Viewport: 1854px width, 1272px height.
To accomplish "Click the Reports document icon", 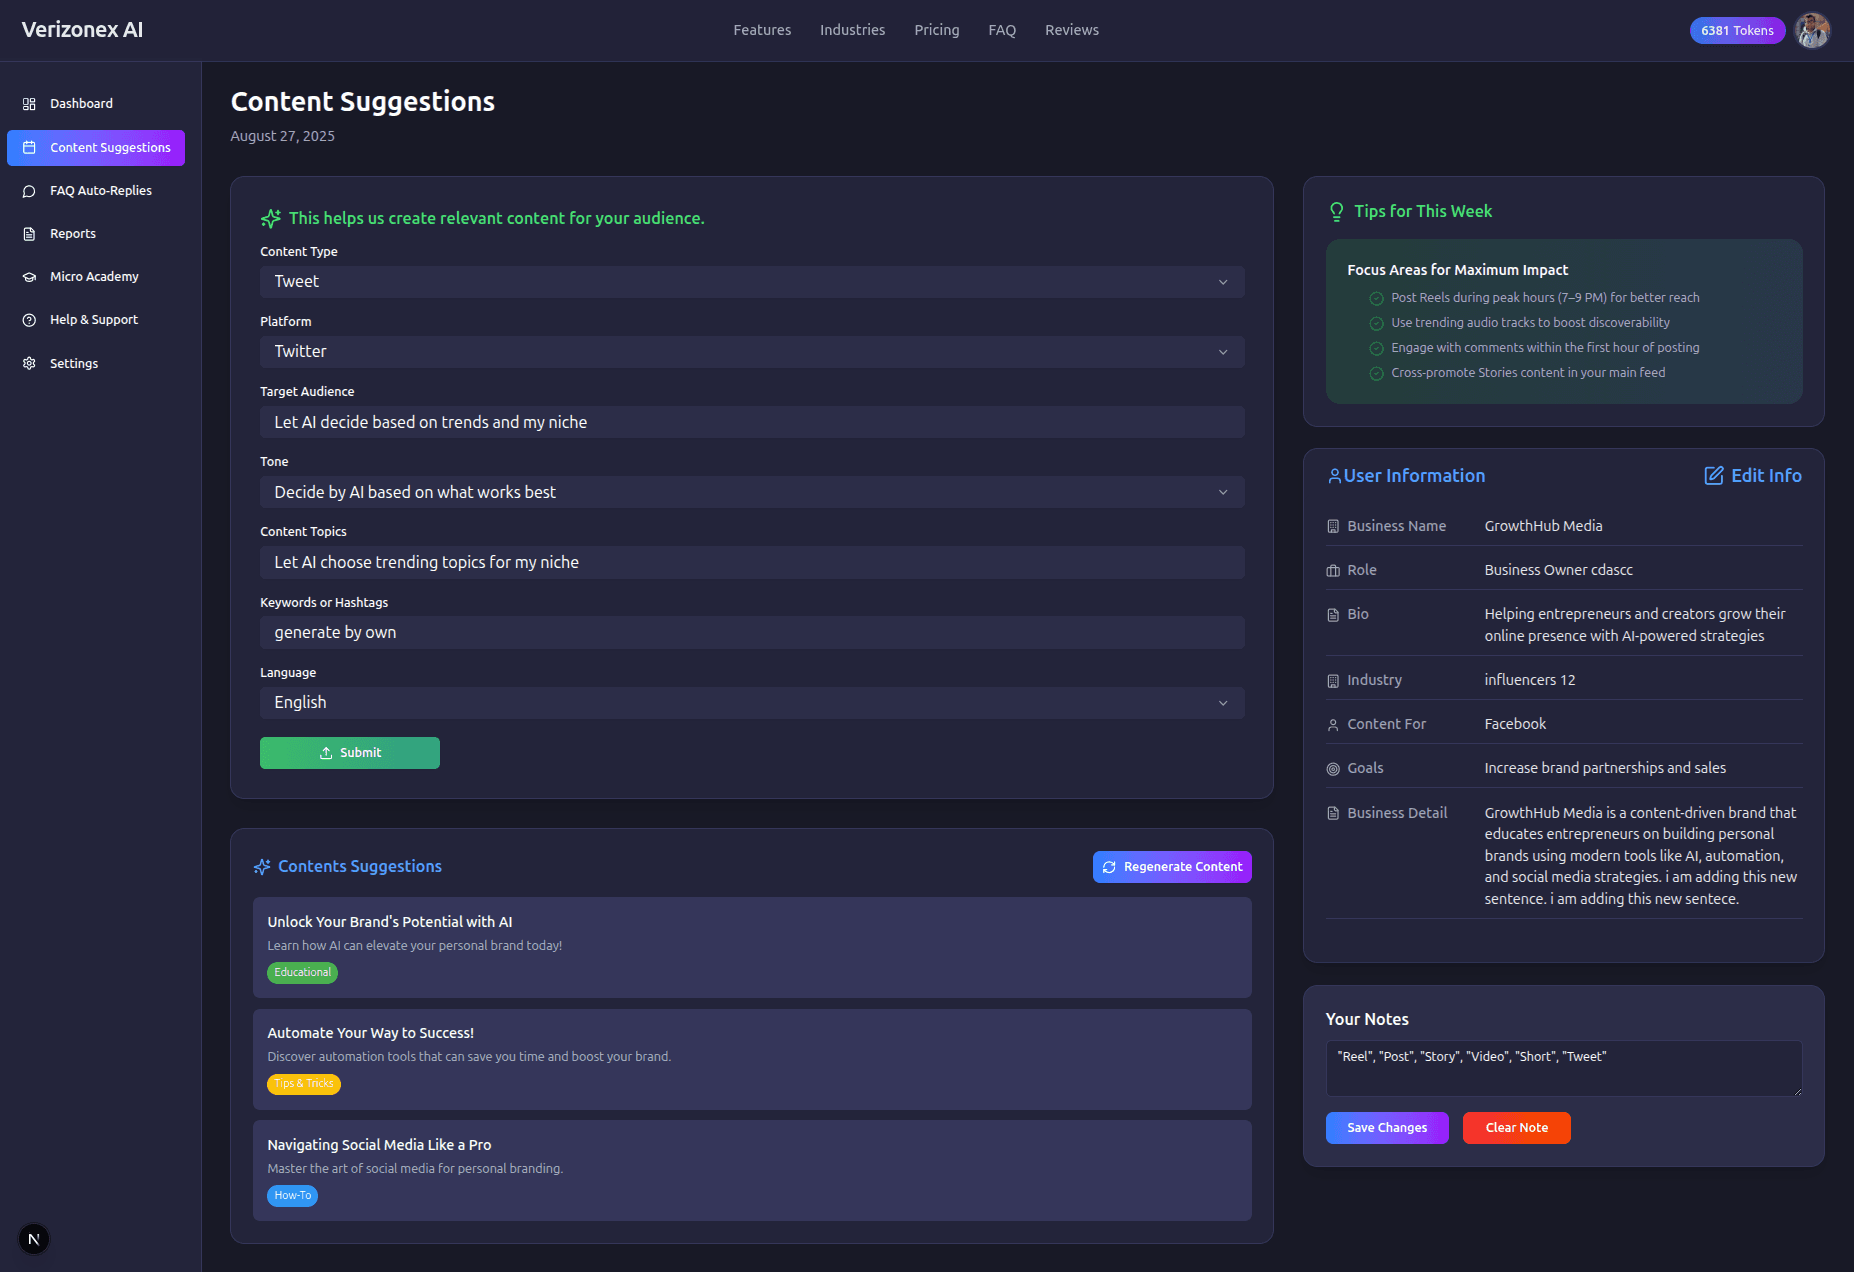I will click(29, 234).
